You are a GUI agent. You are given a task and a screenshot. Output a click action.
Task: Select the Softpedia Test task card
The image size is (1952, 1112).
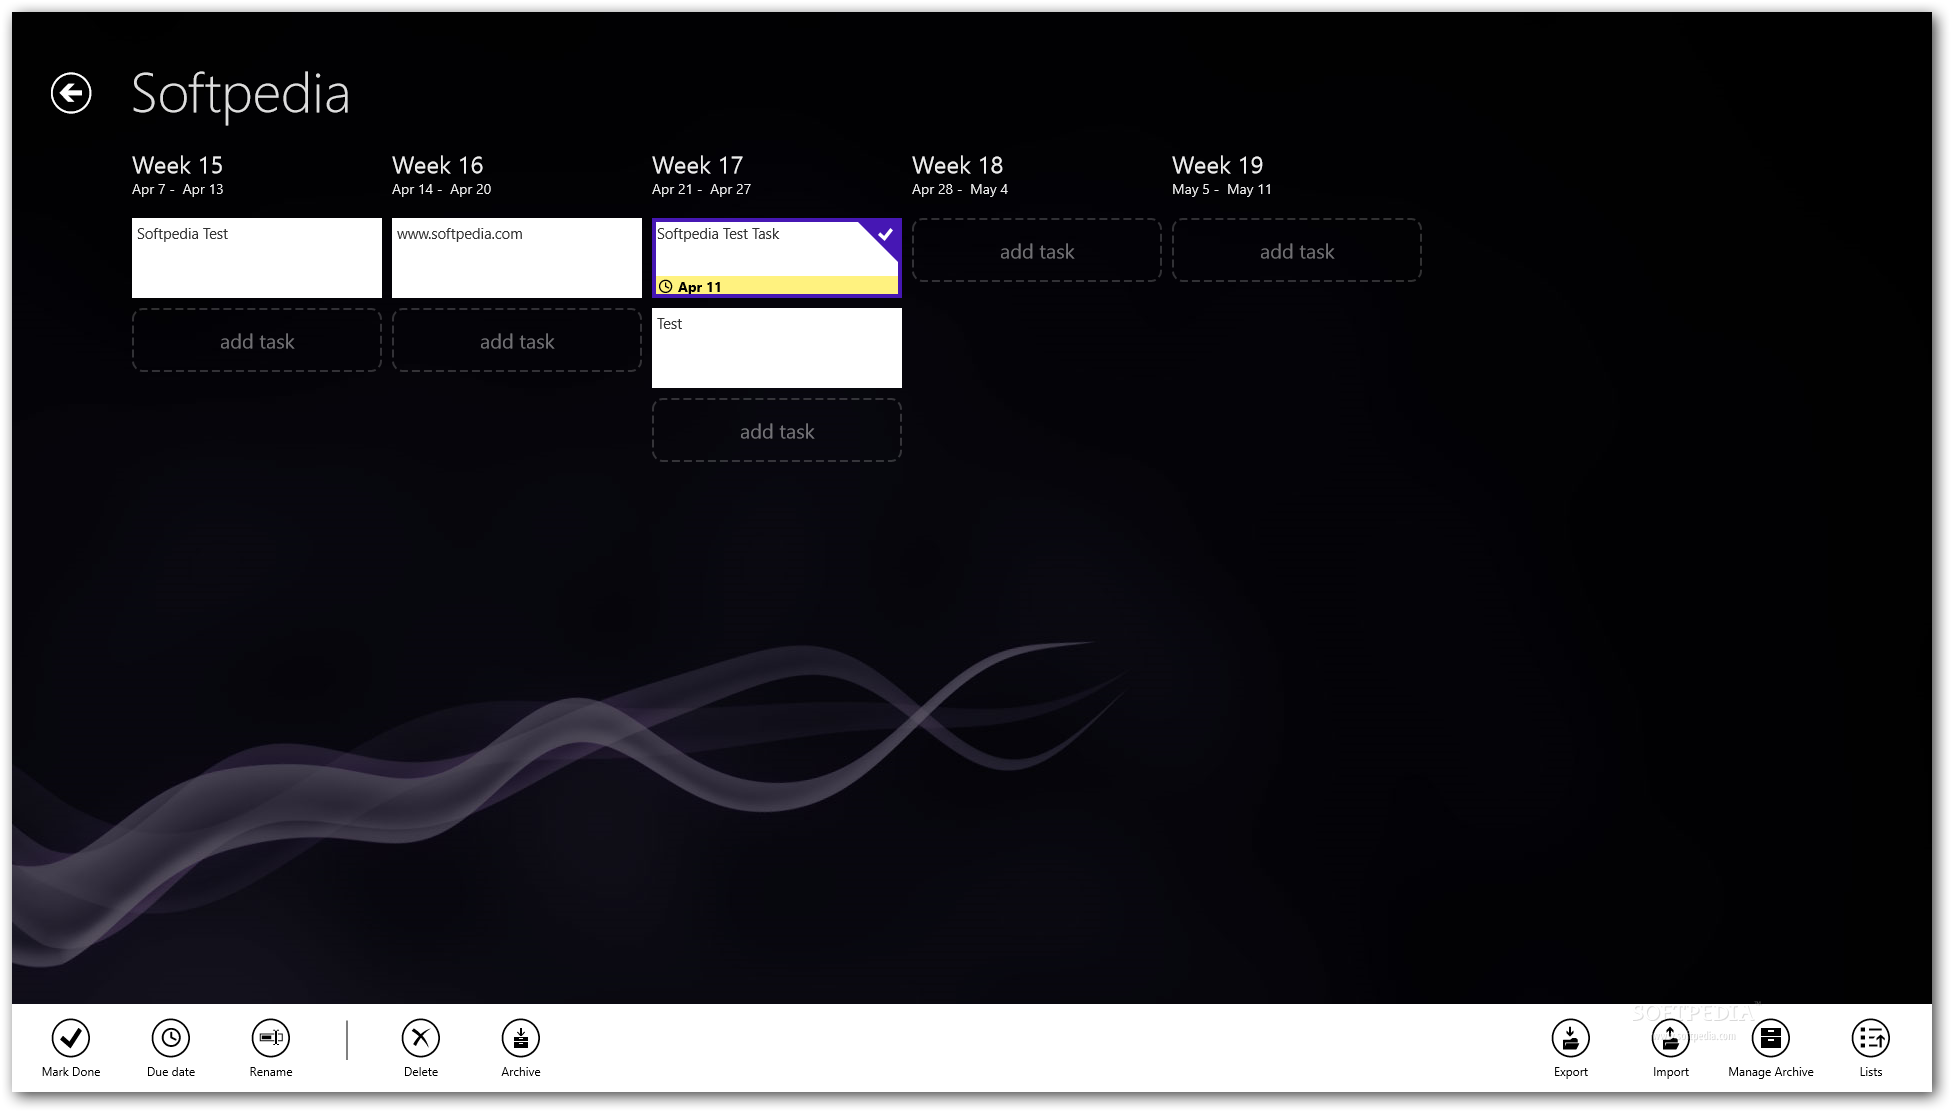pos(257,258)
